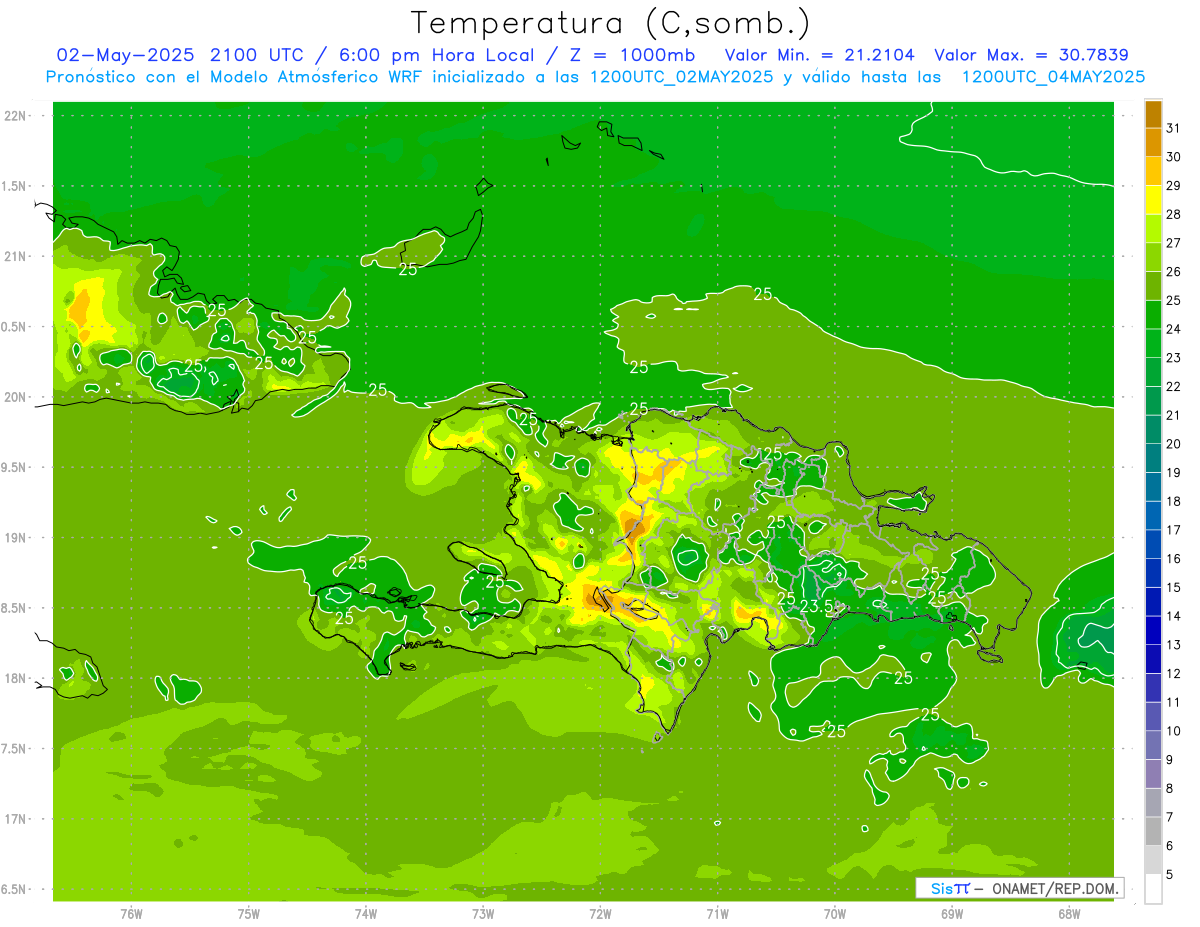The width and height of the screenshot is (1200, 927).
Task: Click the legend value 10
Action: click(x=1174, y=732)
